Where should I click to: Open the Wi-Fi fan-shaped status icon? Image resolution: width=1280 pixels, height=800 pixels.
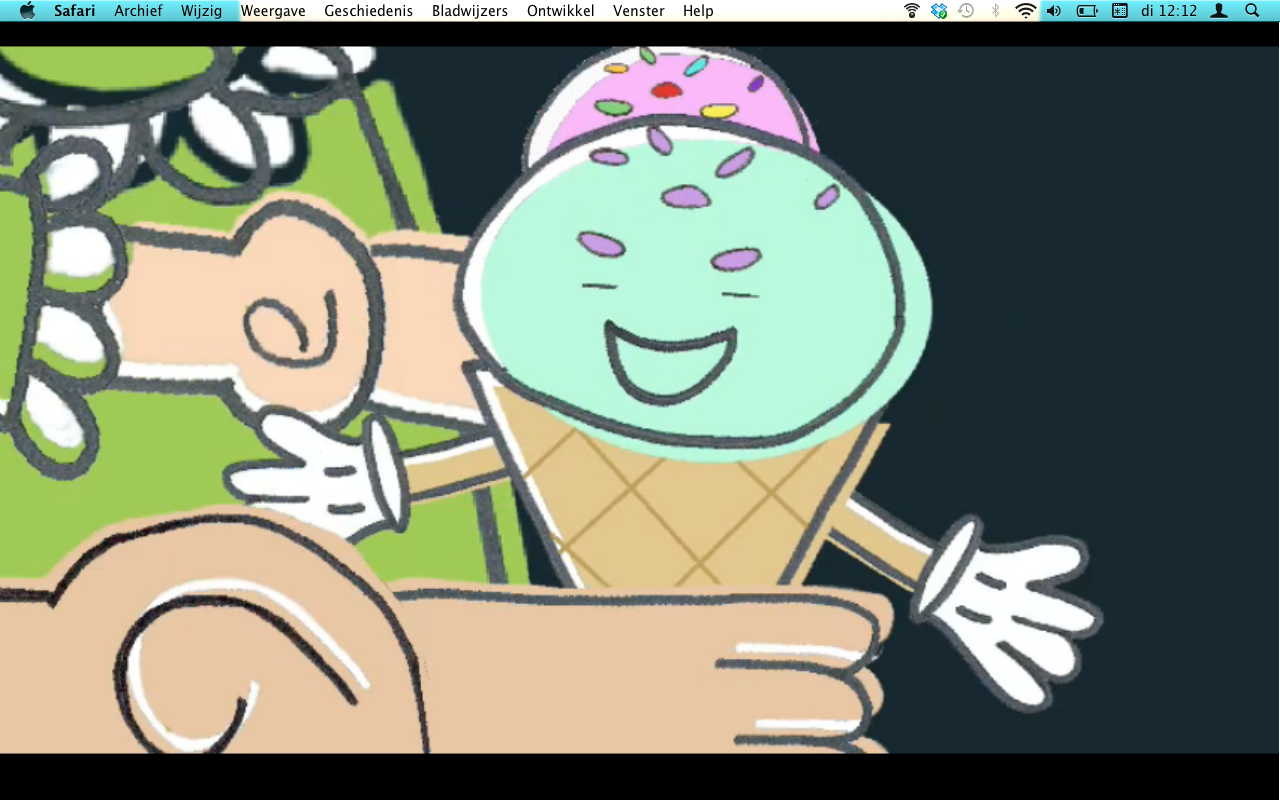pyautogui.click(x=1025, y=11)
